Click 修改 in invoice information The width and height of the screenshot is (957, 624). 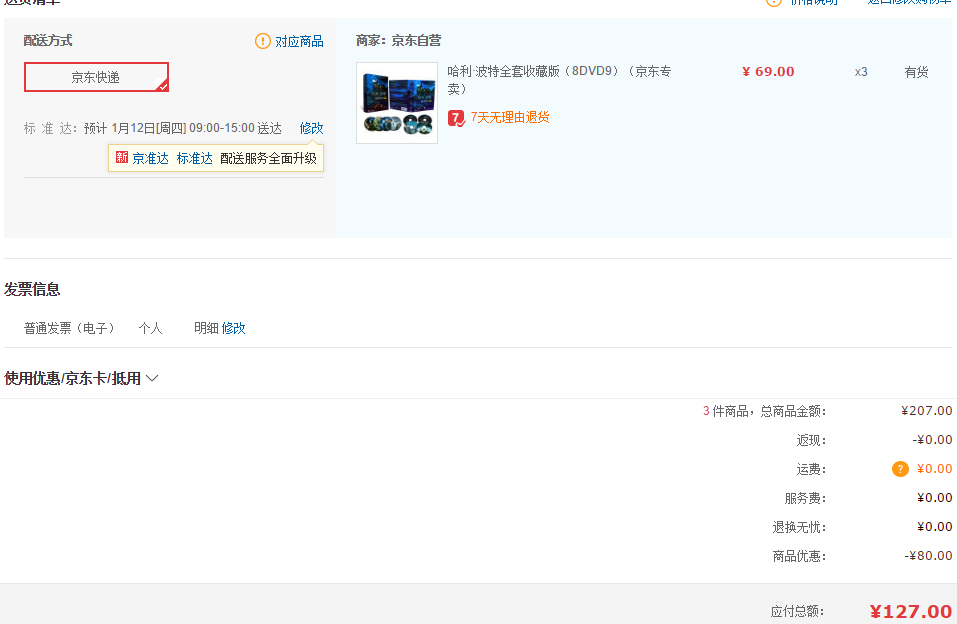pyautogui.click(x=233, y=328)
